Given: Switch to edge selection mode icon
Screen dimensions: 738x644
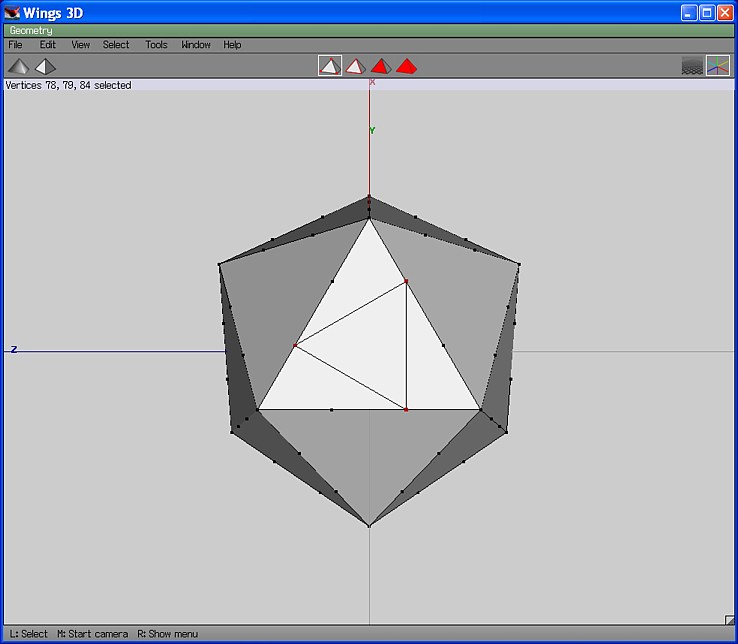Looking at the screenshot, I should [355, 66].
